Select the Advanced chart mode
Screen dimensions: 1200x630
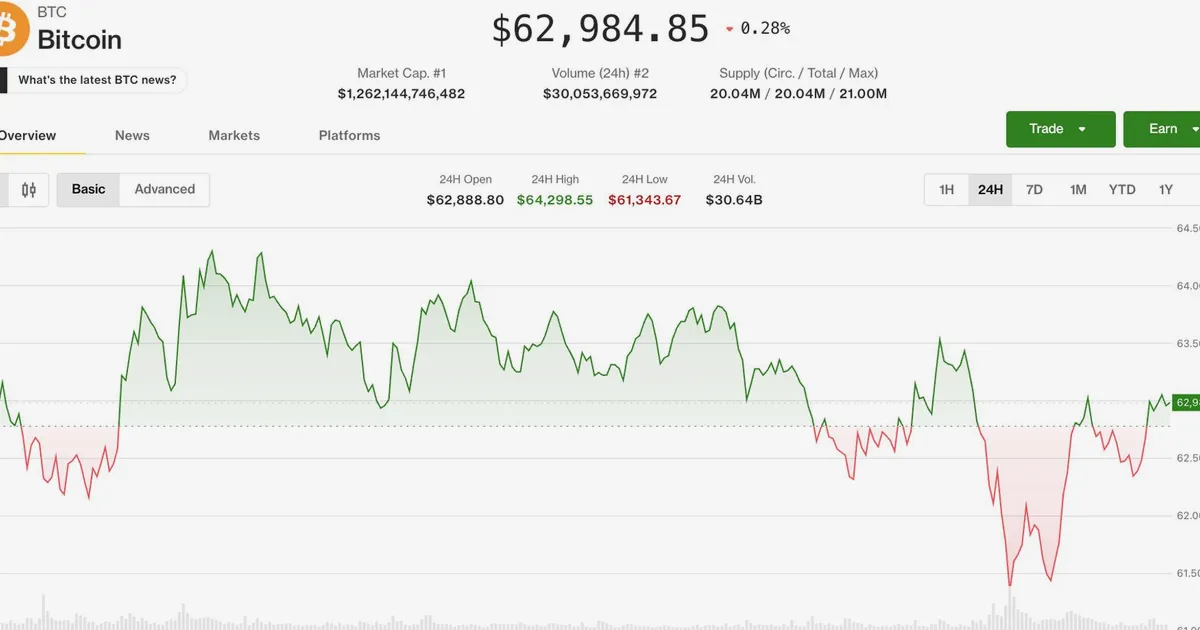tap(165, 189)
